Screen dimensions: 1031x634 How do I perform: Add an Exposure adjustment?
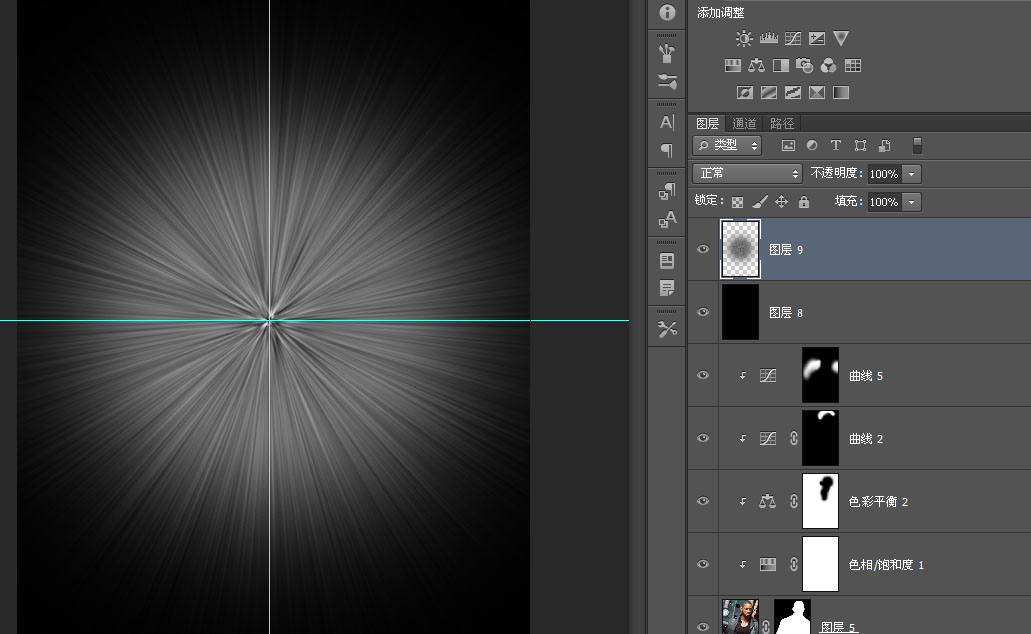coord(817,39)
